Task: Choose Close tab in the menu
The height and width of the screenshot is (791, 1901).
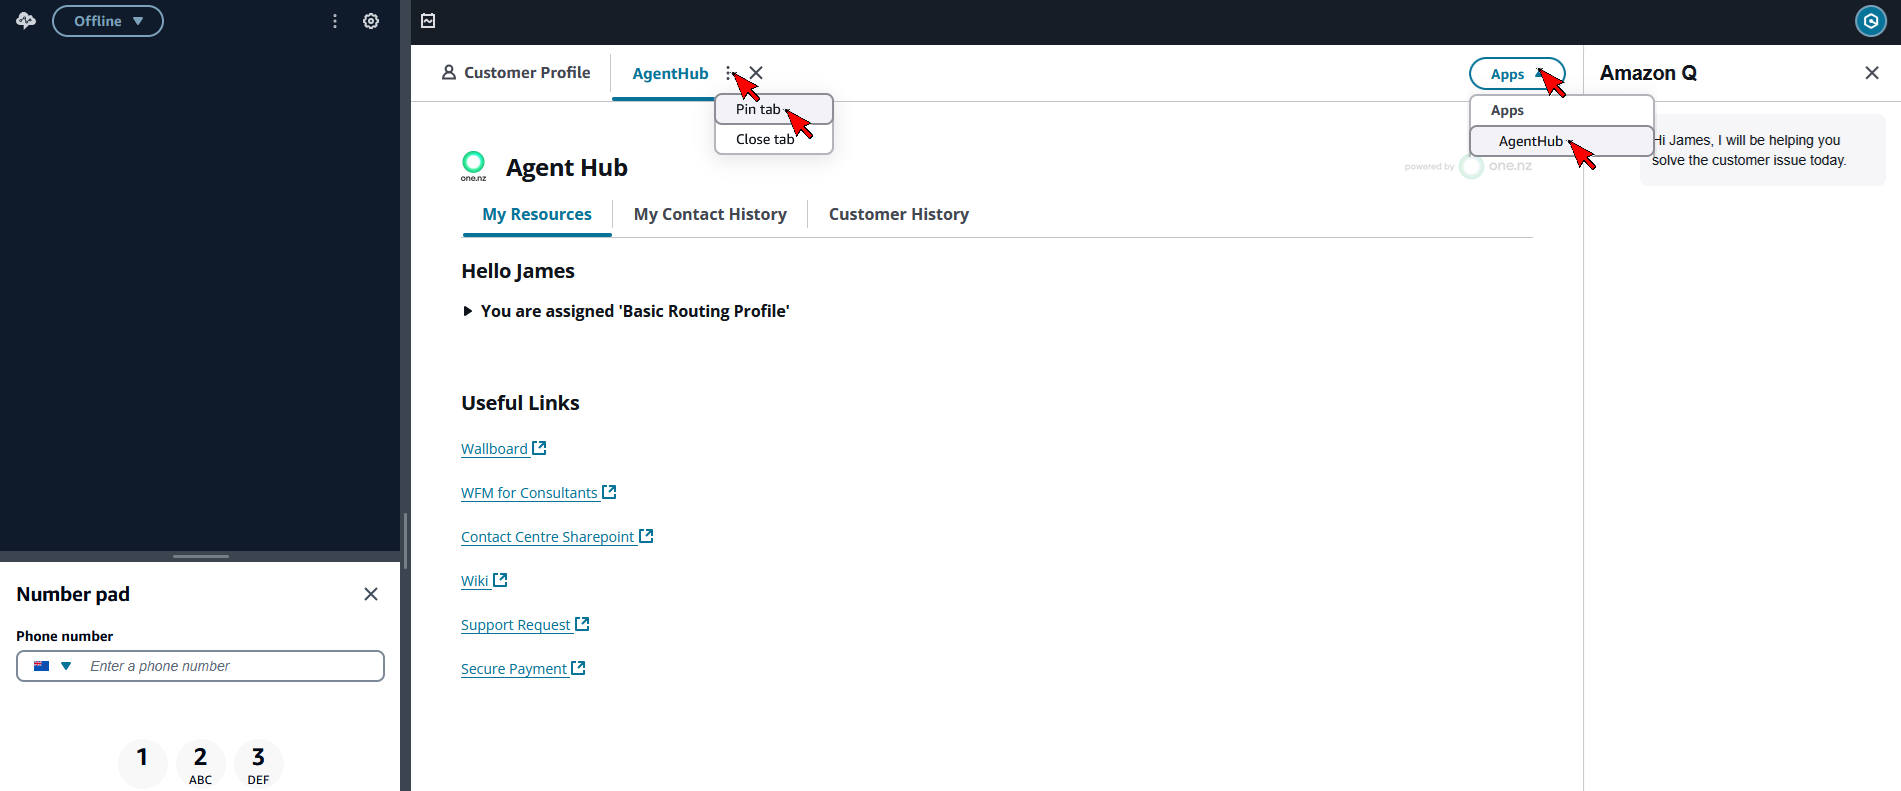Action: pyautogui.click(x=765, y=140)
